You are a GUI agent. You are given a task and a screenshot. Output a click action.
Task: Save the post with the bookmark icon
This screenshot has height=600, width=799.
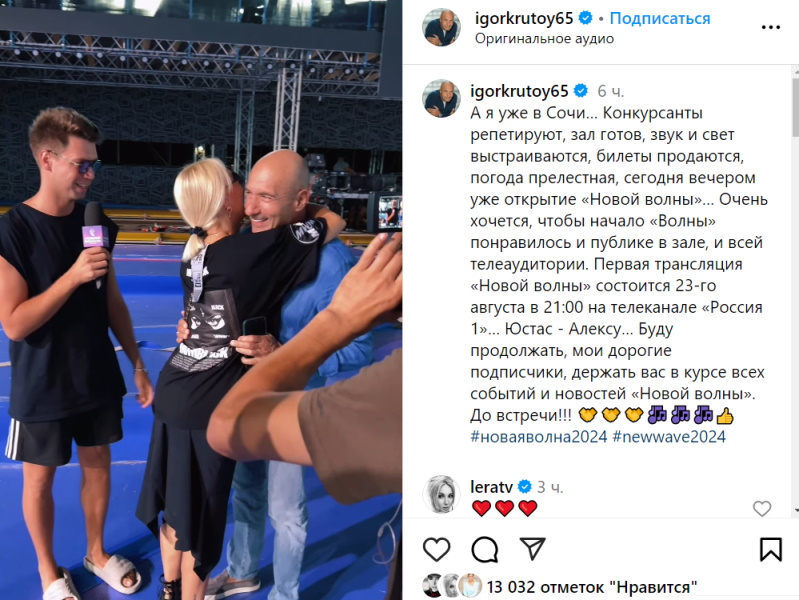770,550
